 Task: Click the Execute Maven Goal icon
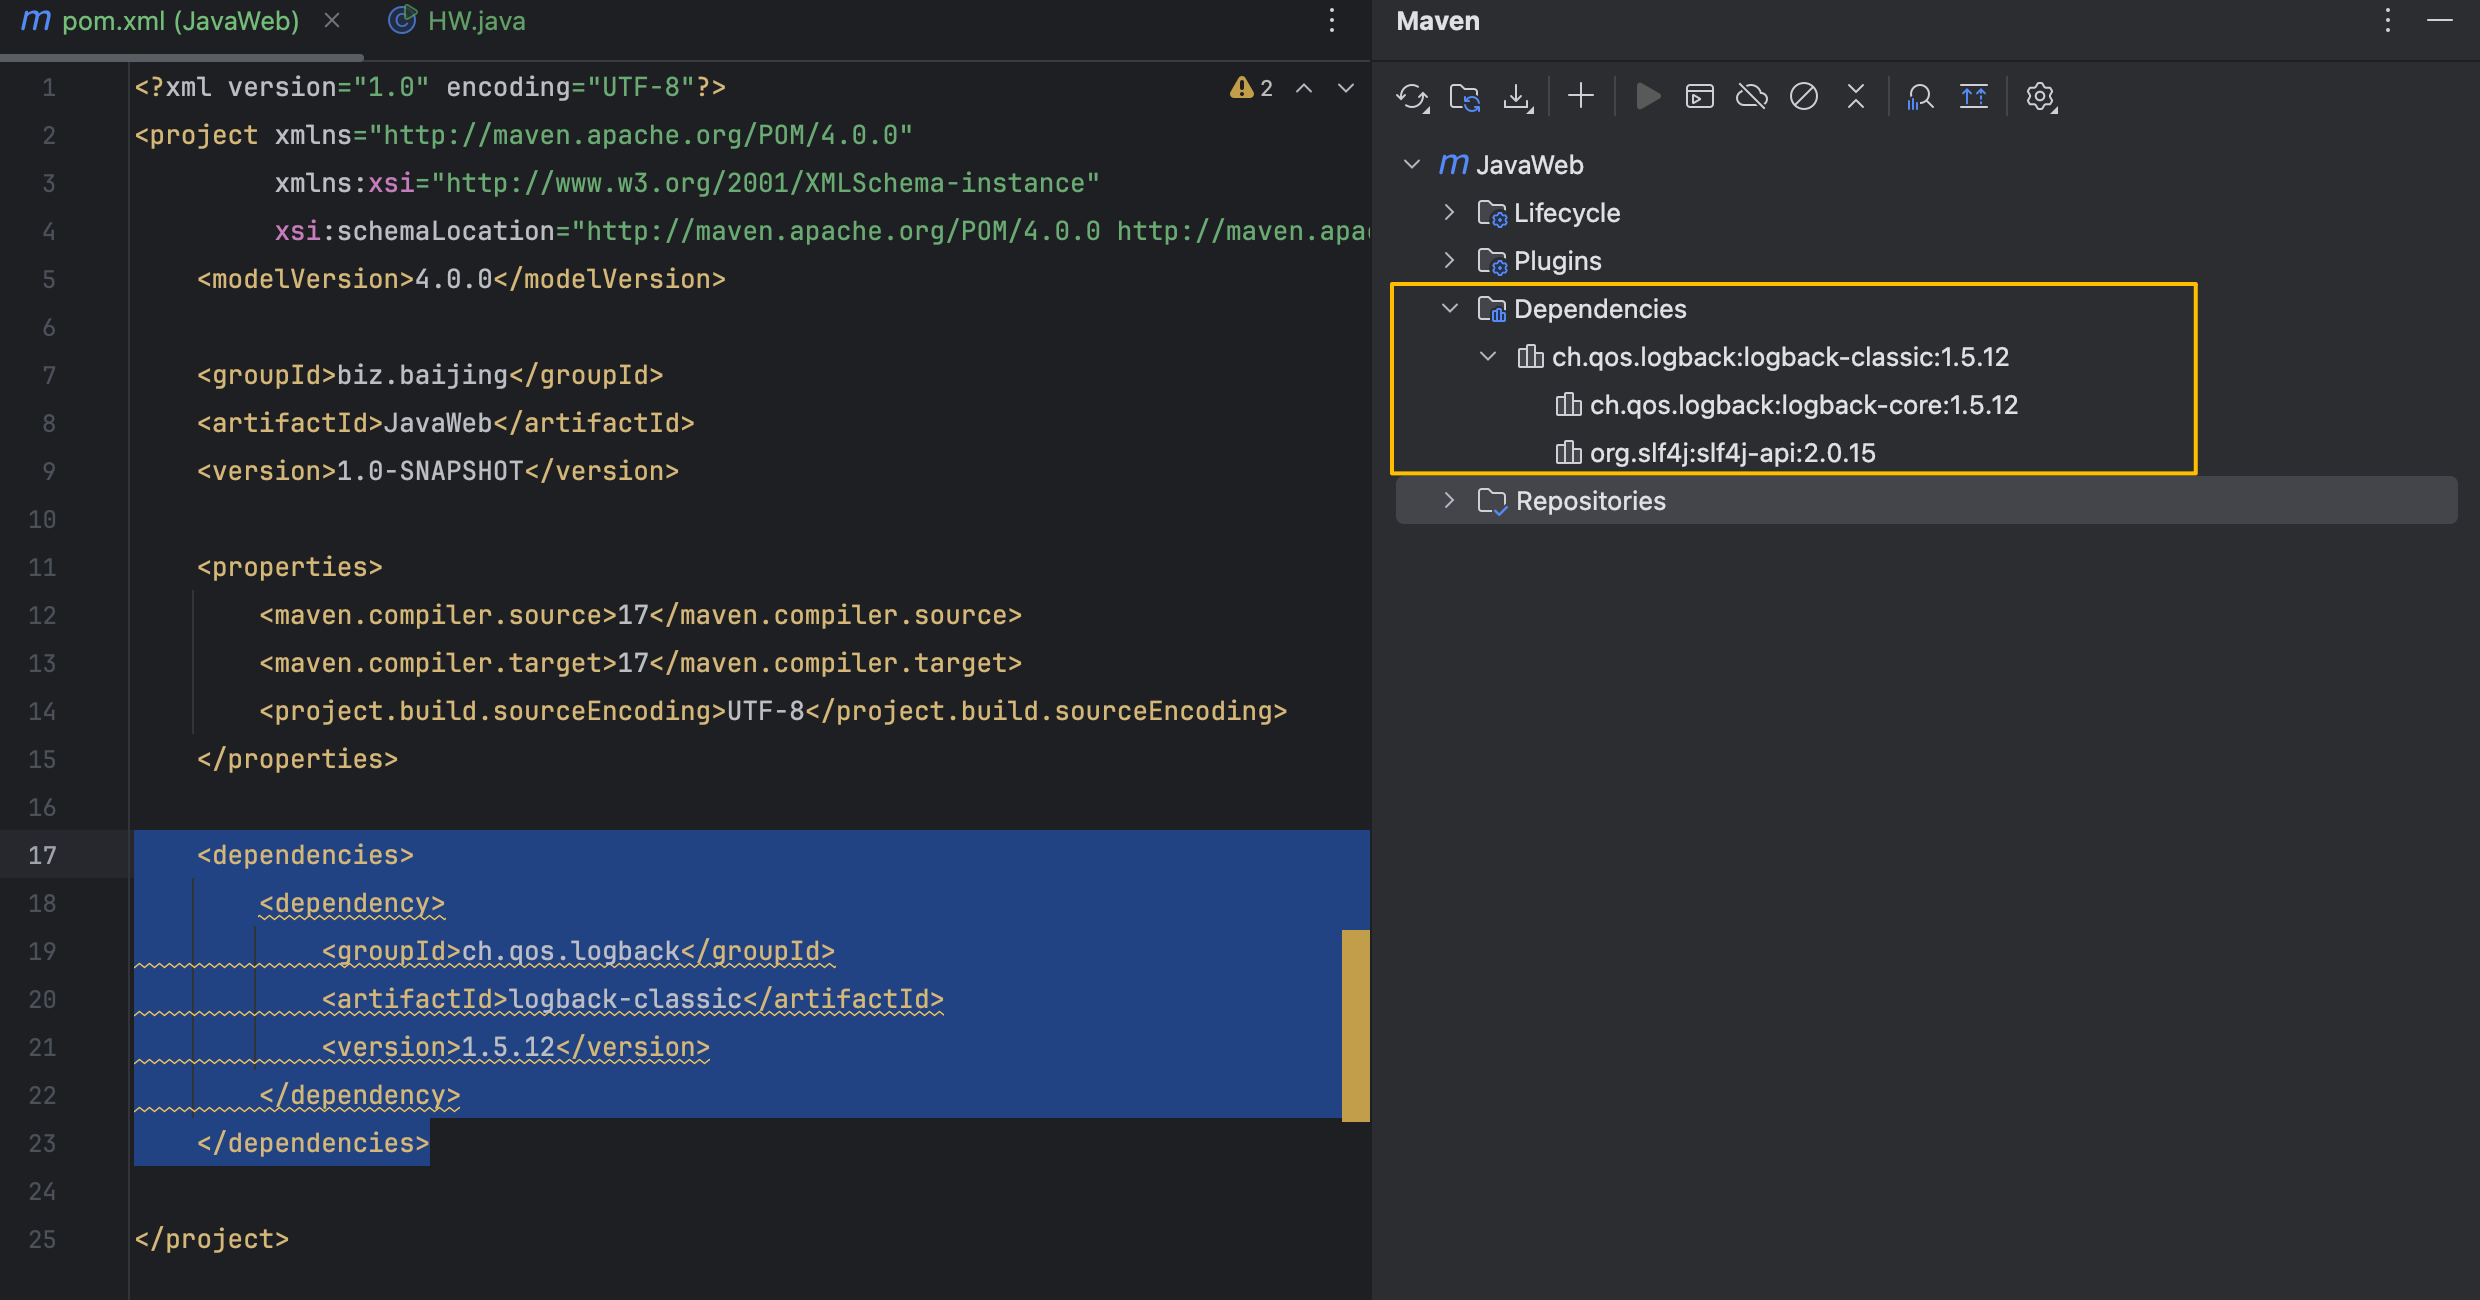coord(1699,96)
